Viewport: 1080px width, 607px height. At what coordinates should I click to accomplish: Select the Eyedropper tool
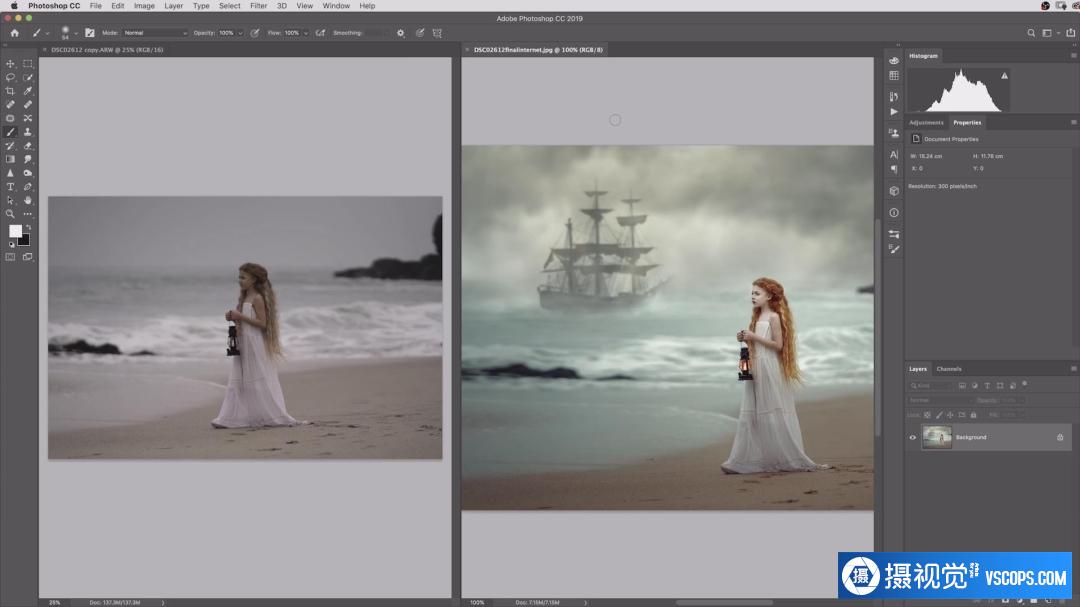coord(28,91)
